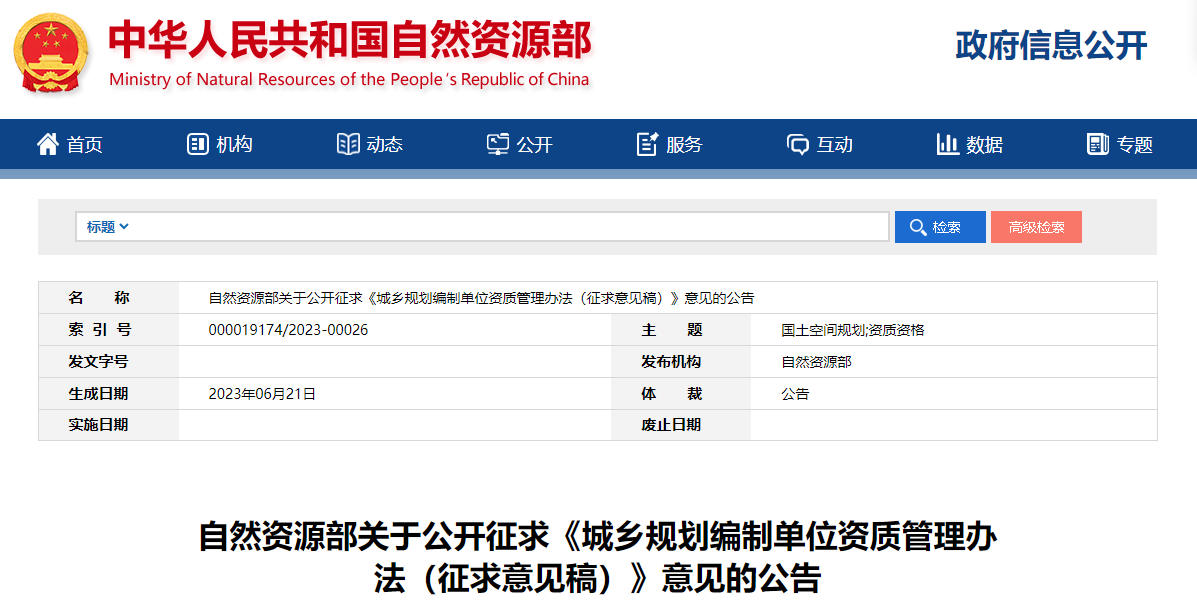1197x607 pixels.
Task: Click the list icon beside 机构
Action: tap(198, 144)
